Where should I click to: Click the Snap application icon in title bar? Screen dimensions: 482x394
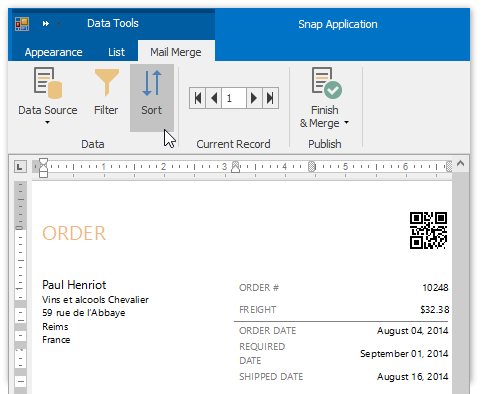click(22, 24)
